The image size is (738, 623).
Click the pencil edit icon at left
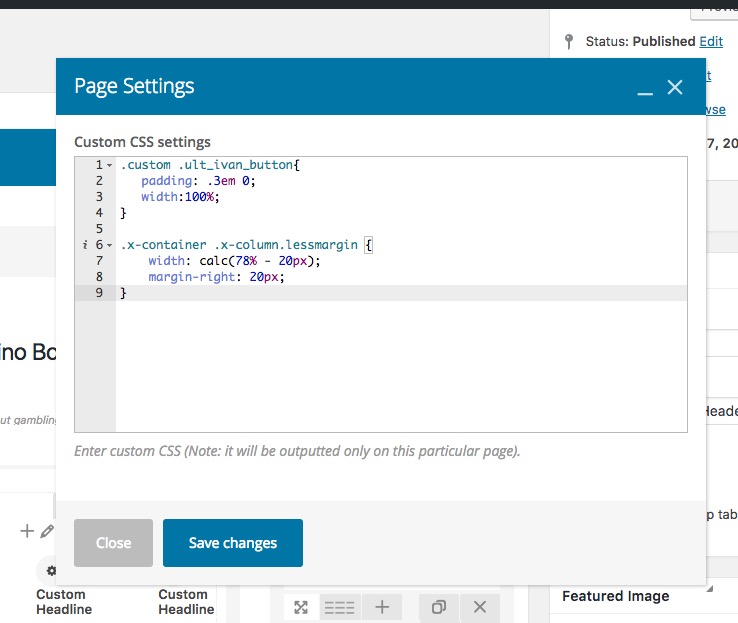46,532
